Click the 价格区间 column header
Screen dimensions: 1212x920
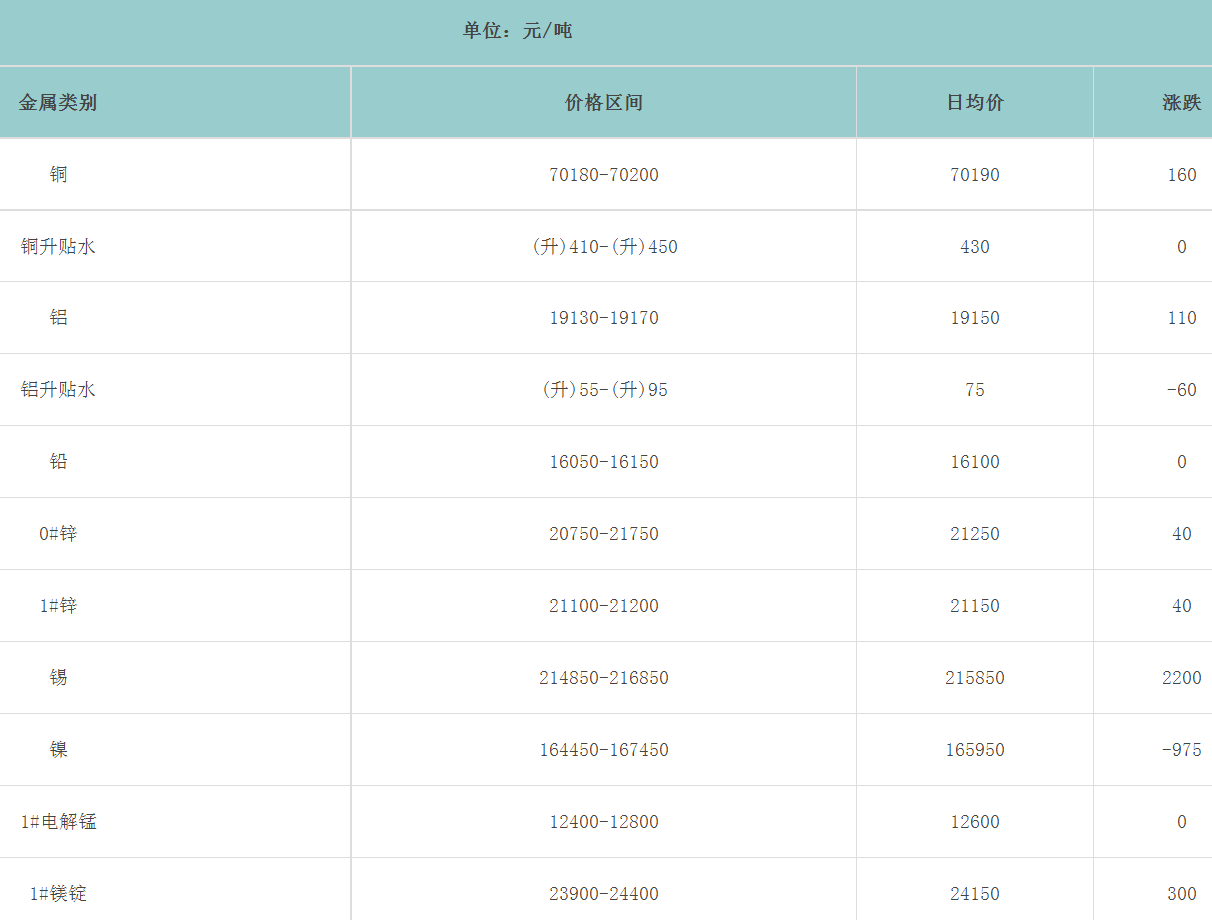(604, 102)
